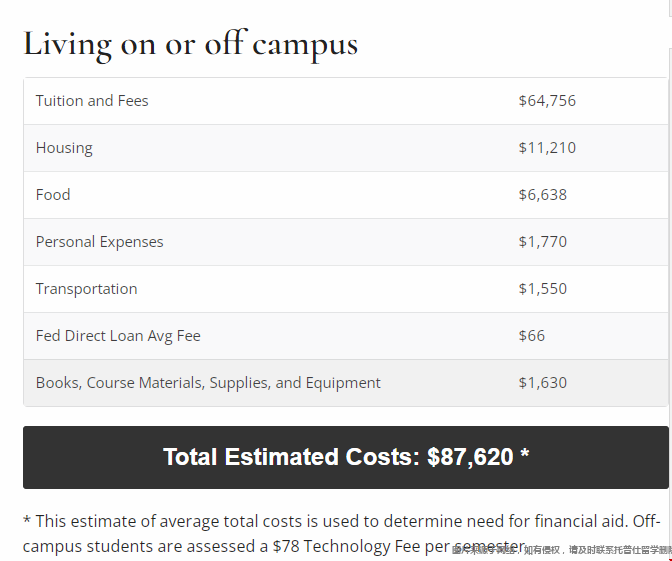
Task: Select the Tuition and Fees row label
Action: click(92, 101)
